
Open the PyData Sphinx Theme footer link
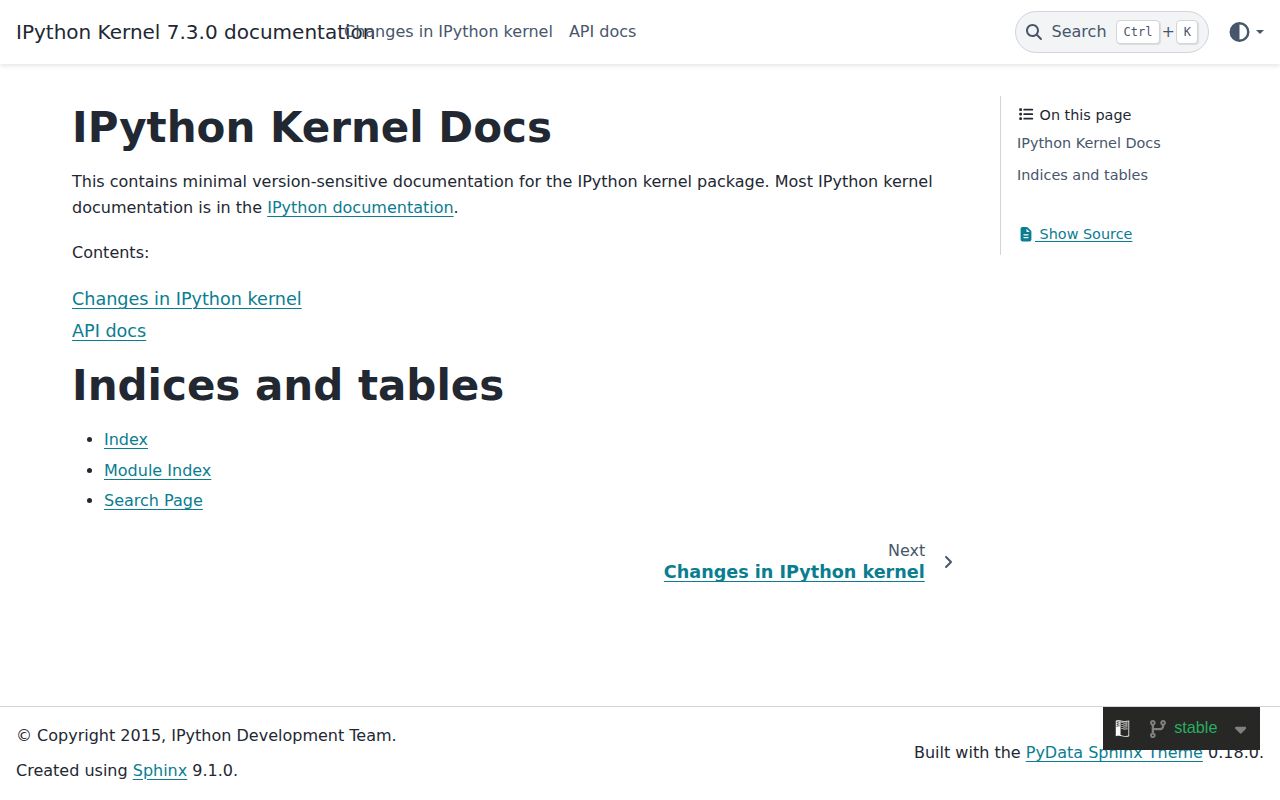[x=1114, y=752]
